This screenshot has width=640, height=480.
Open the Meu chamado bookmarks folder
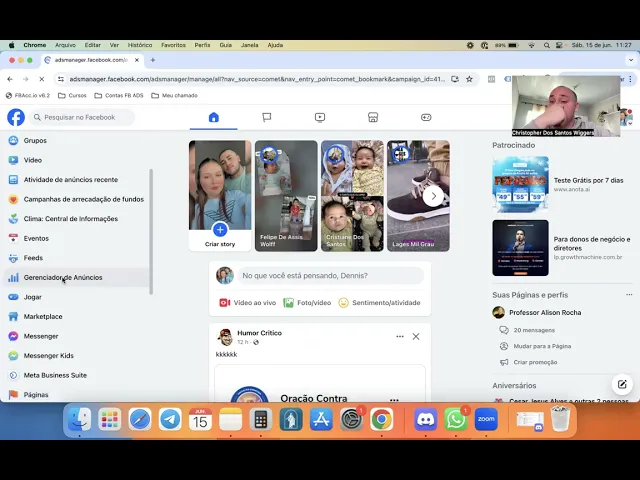174,96
